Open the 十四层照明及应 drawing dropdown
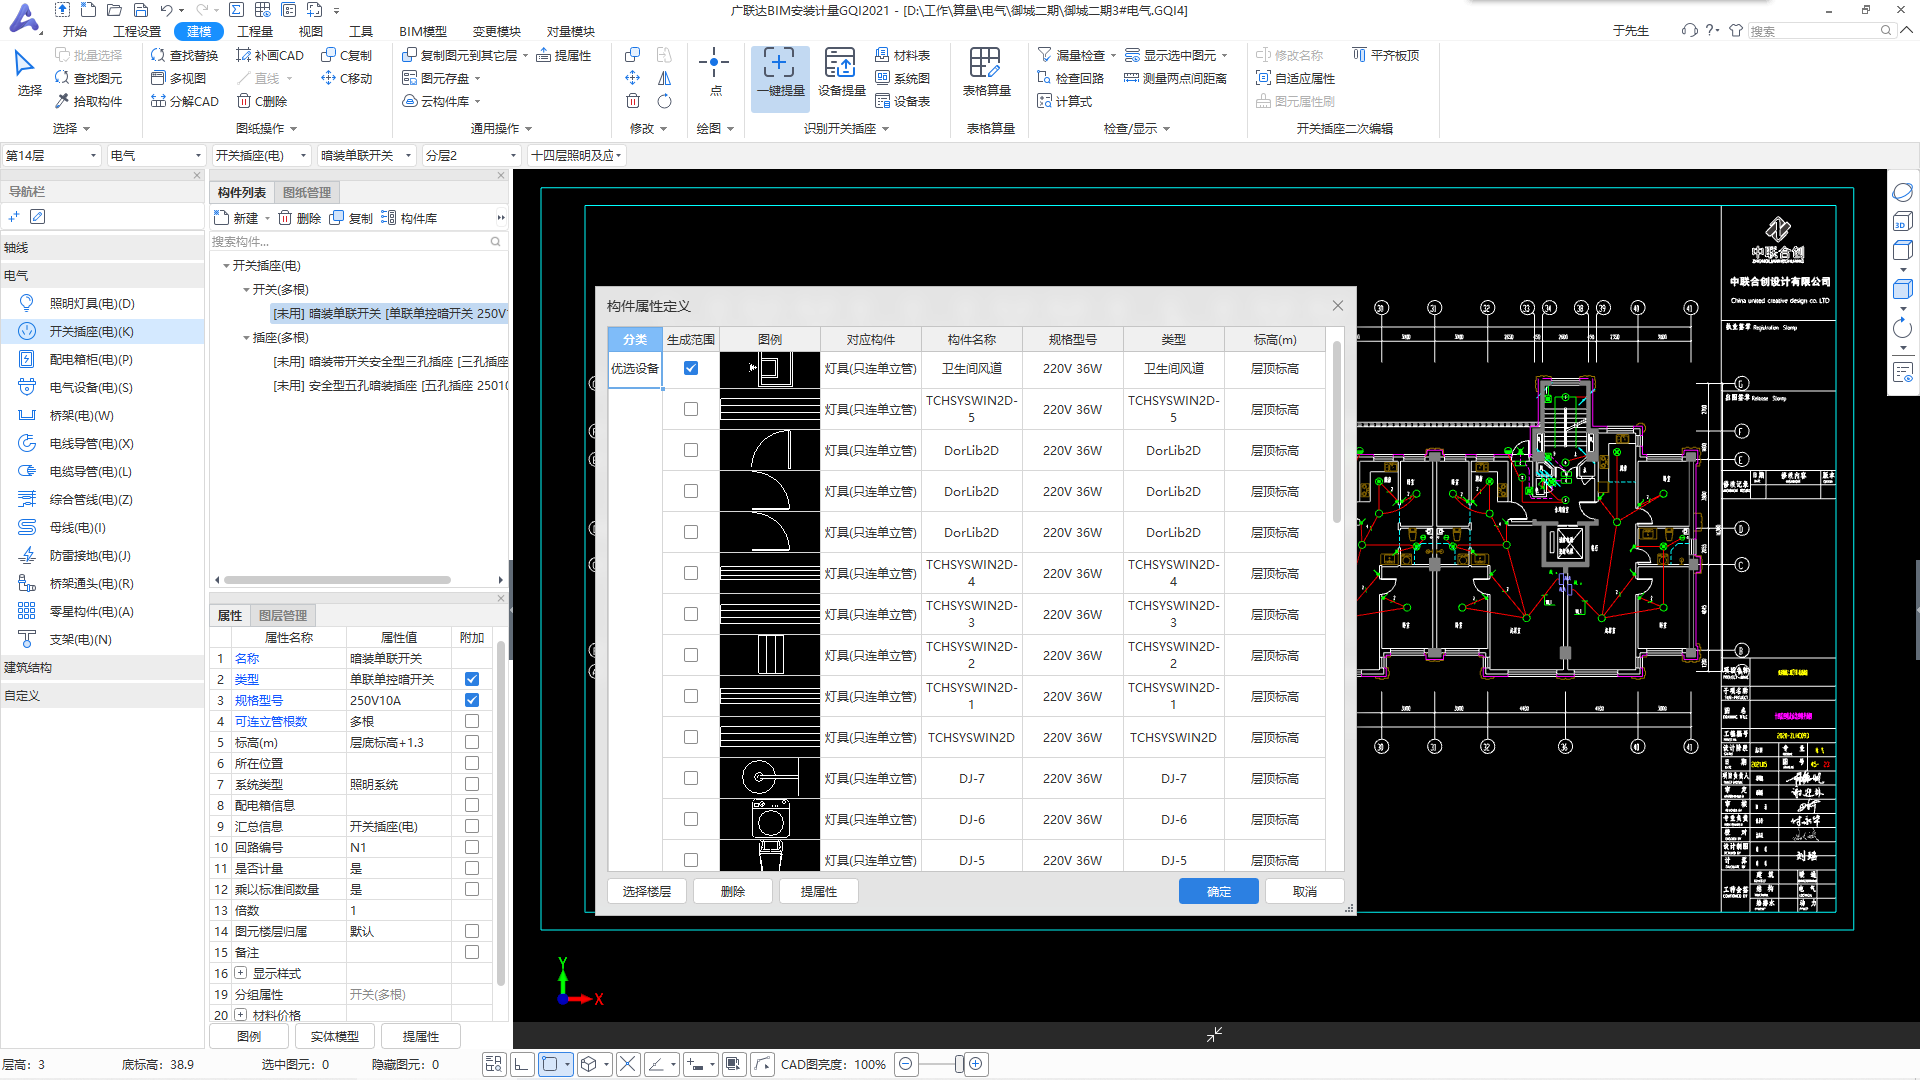 (577, 155)
